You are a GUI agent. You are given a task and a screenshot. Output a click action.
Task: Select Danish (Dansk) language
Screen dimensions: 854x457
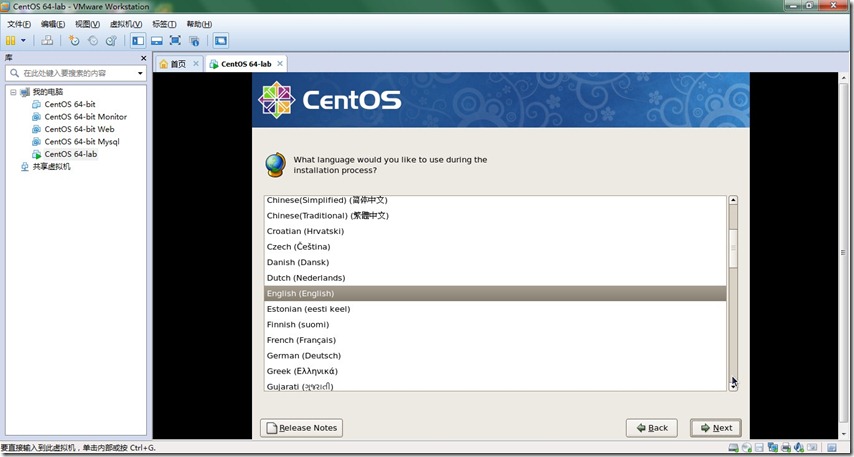click(495, 262)
